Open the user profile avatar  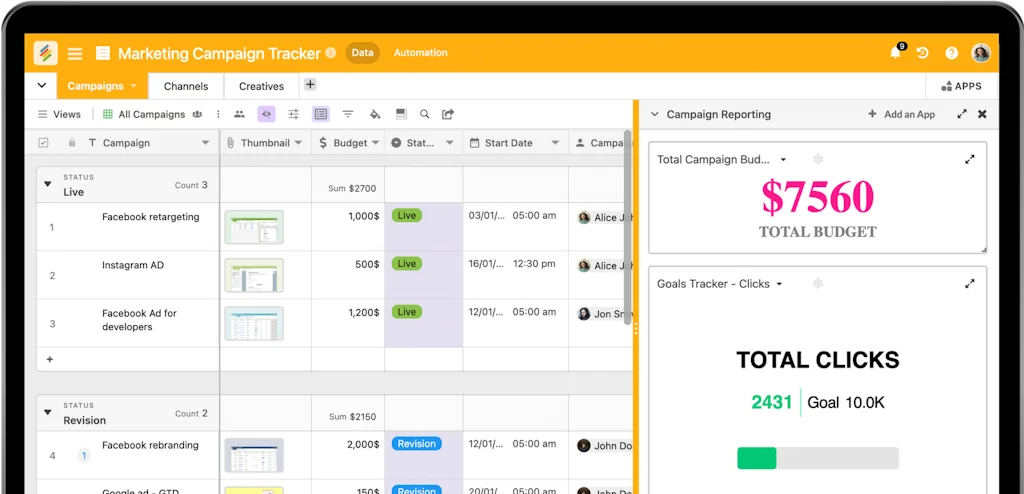tap(981, 53)
